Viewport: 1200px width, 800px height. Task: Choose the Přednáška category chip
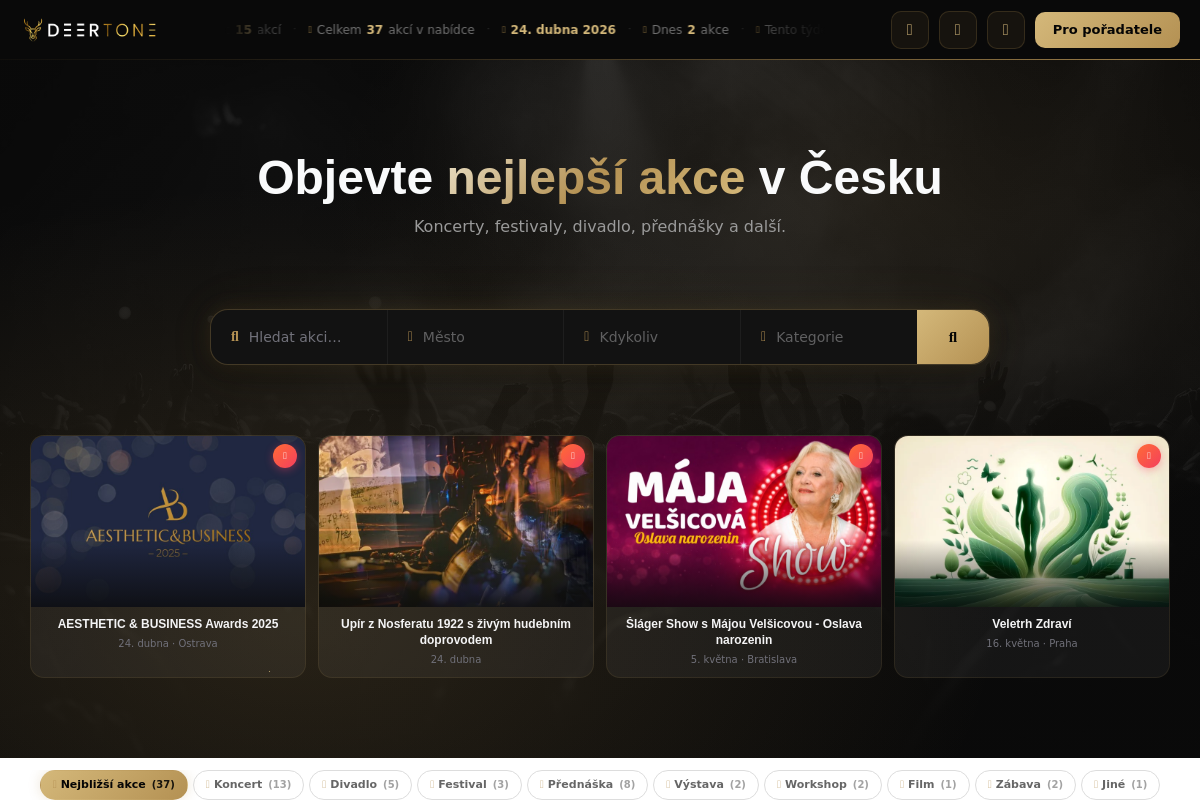[x=587, y=785]
